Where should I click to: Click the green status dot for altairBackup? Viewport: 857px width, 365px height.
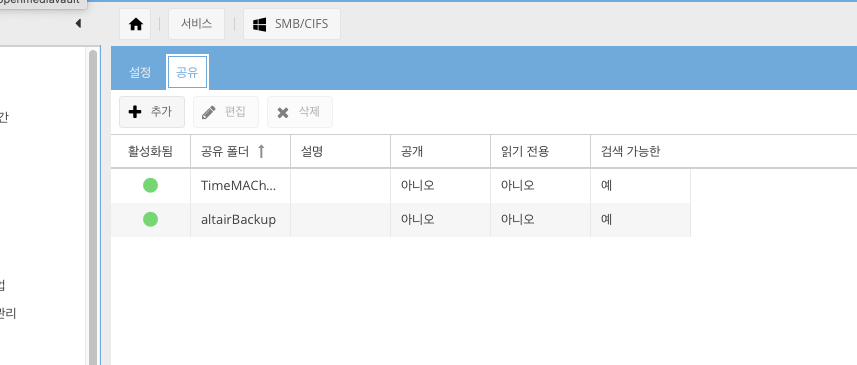tap(150, 219)
